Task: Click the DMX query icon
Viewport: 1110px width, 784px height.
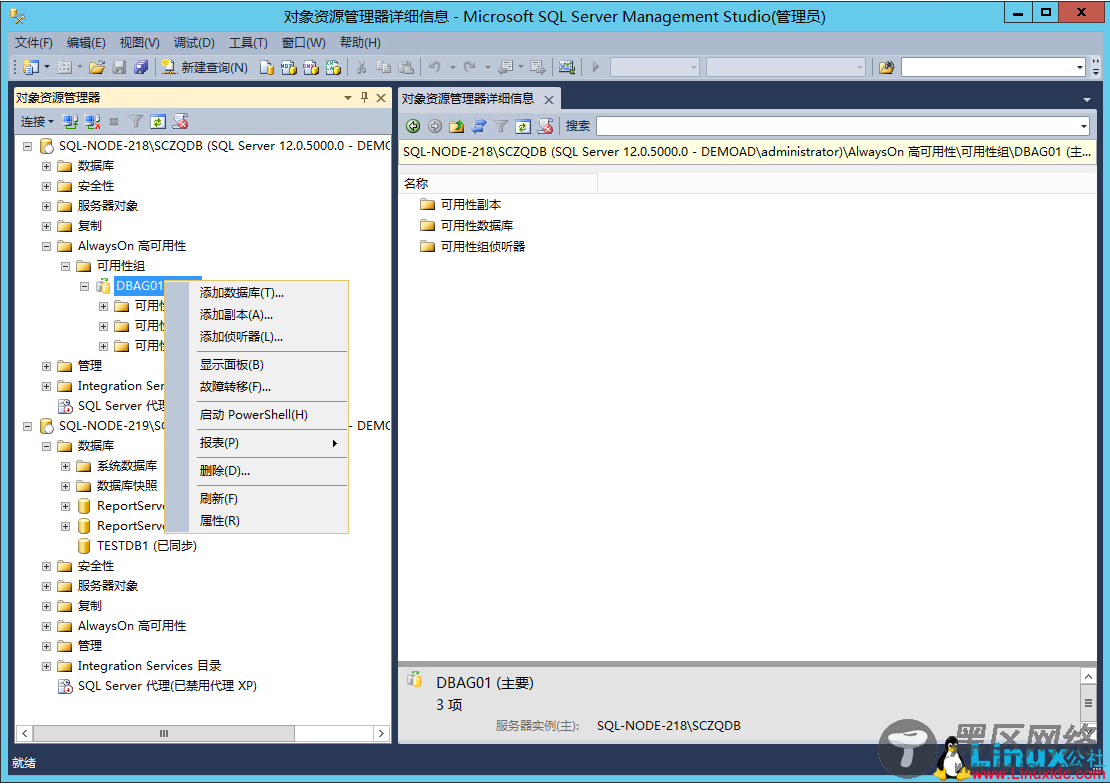Action: point(310,67)
